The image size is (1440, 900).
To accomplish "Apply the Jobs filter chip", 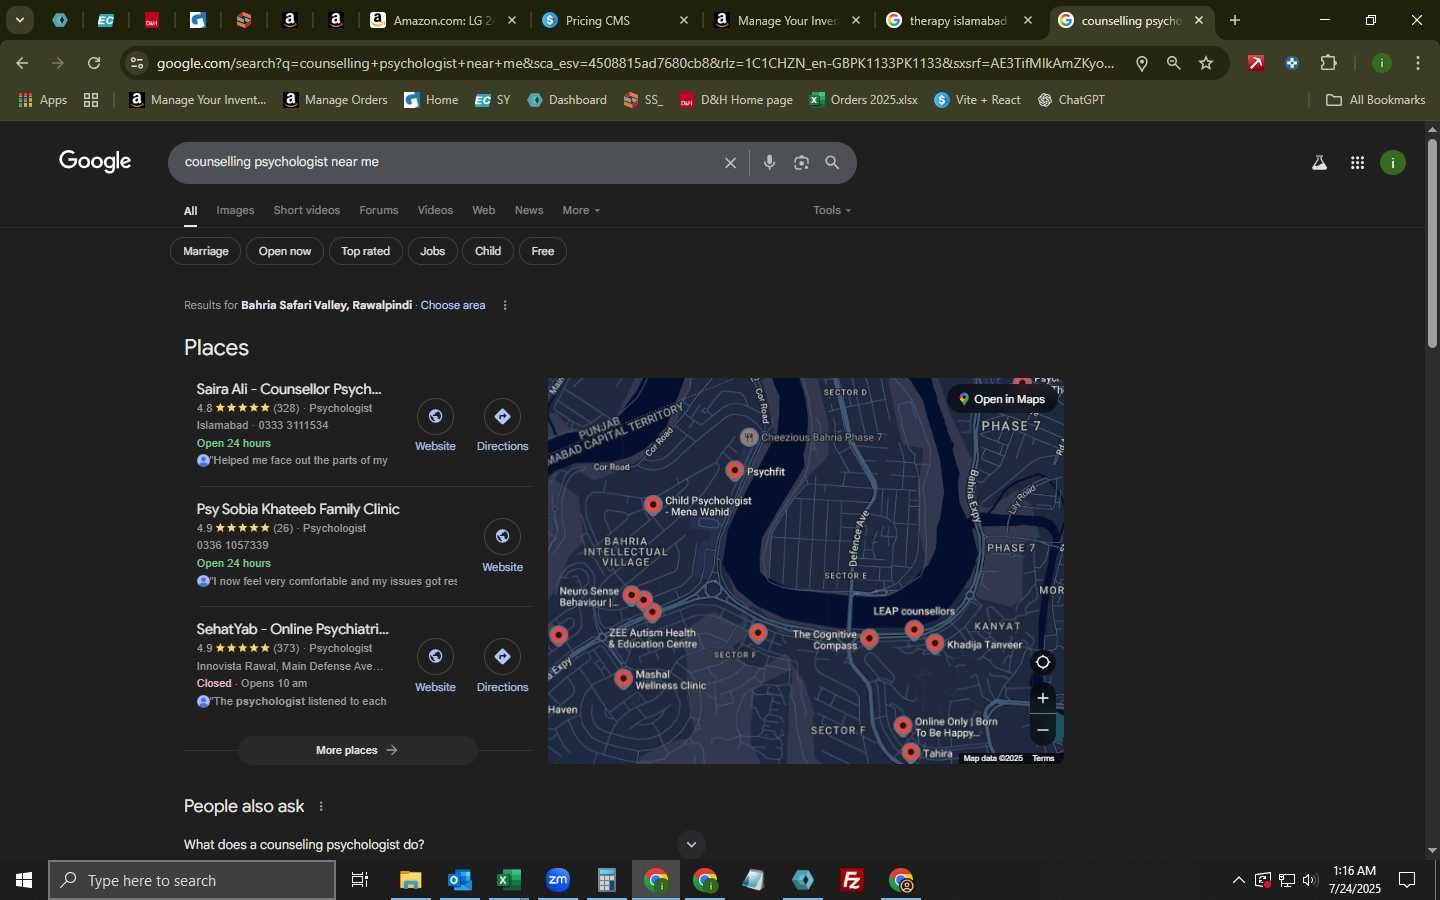I will pyautogui.click(x=432, y=251).
